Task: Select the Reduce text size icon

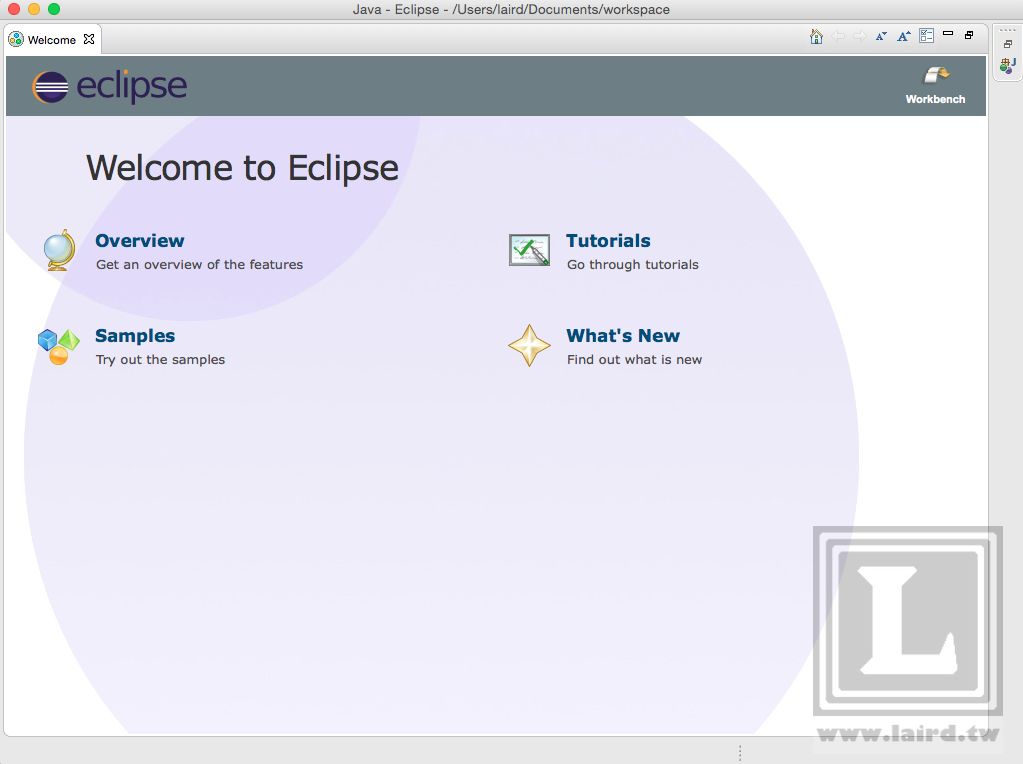Action: click(881, 36)
